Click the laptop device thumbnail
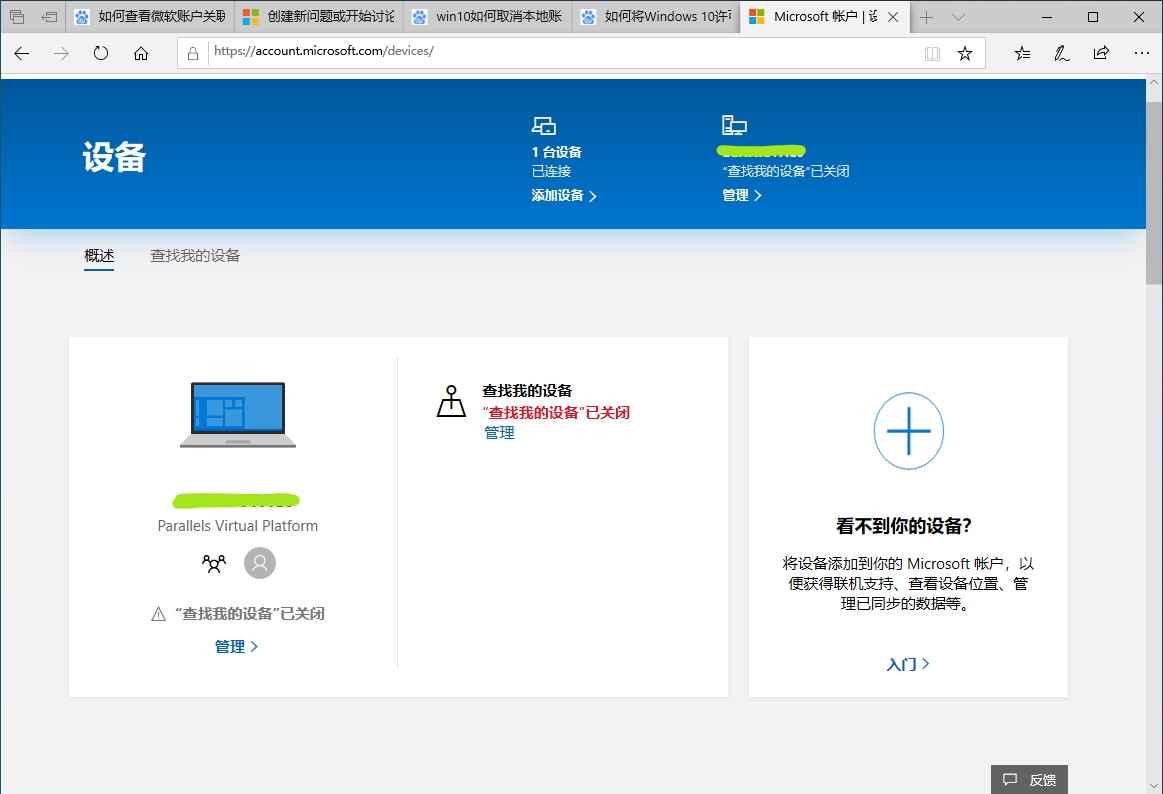 point(237,414)
